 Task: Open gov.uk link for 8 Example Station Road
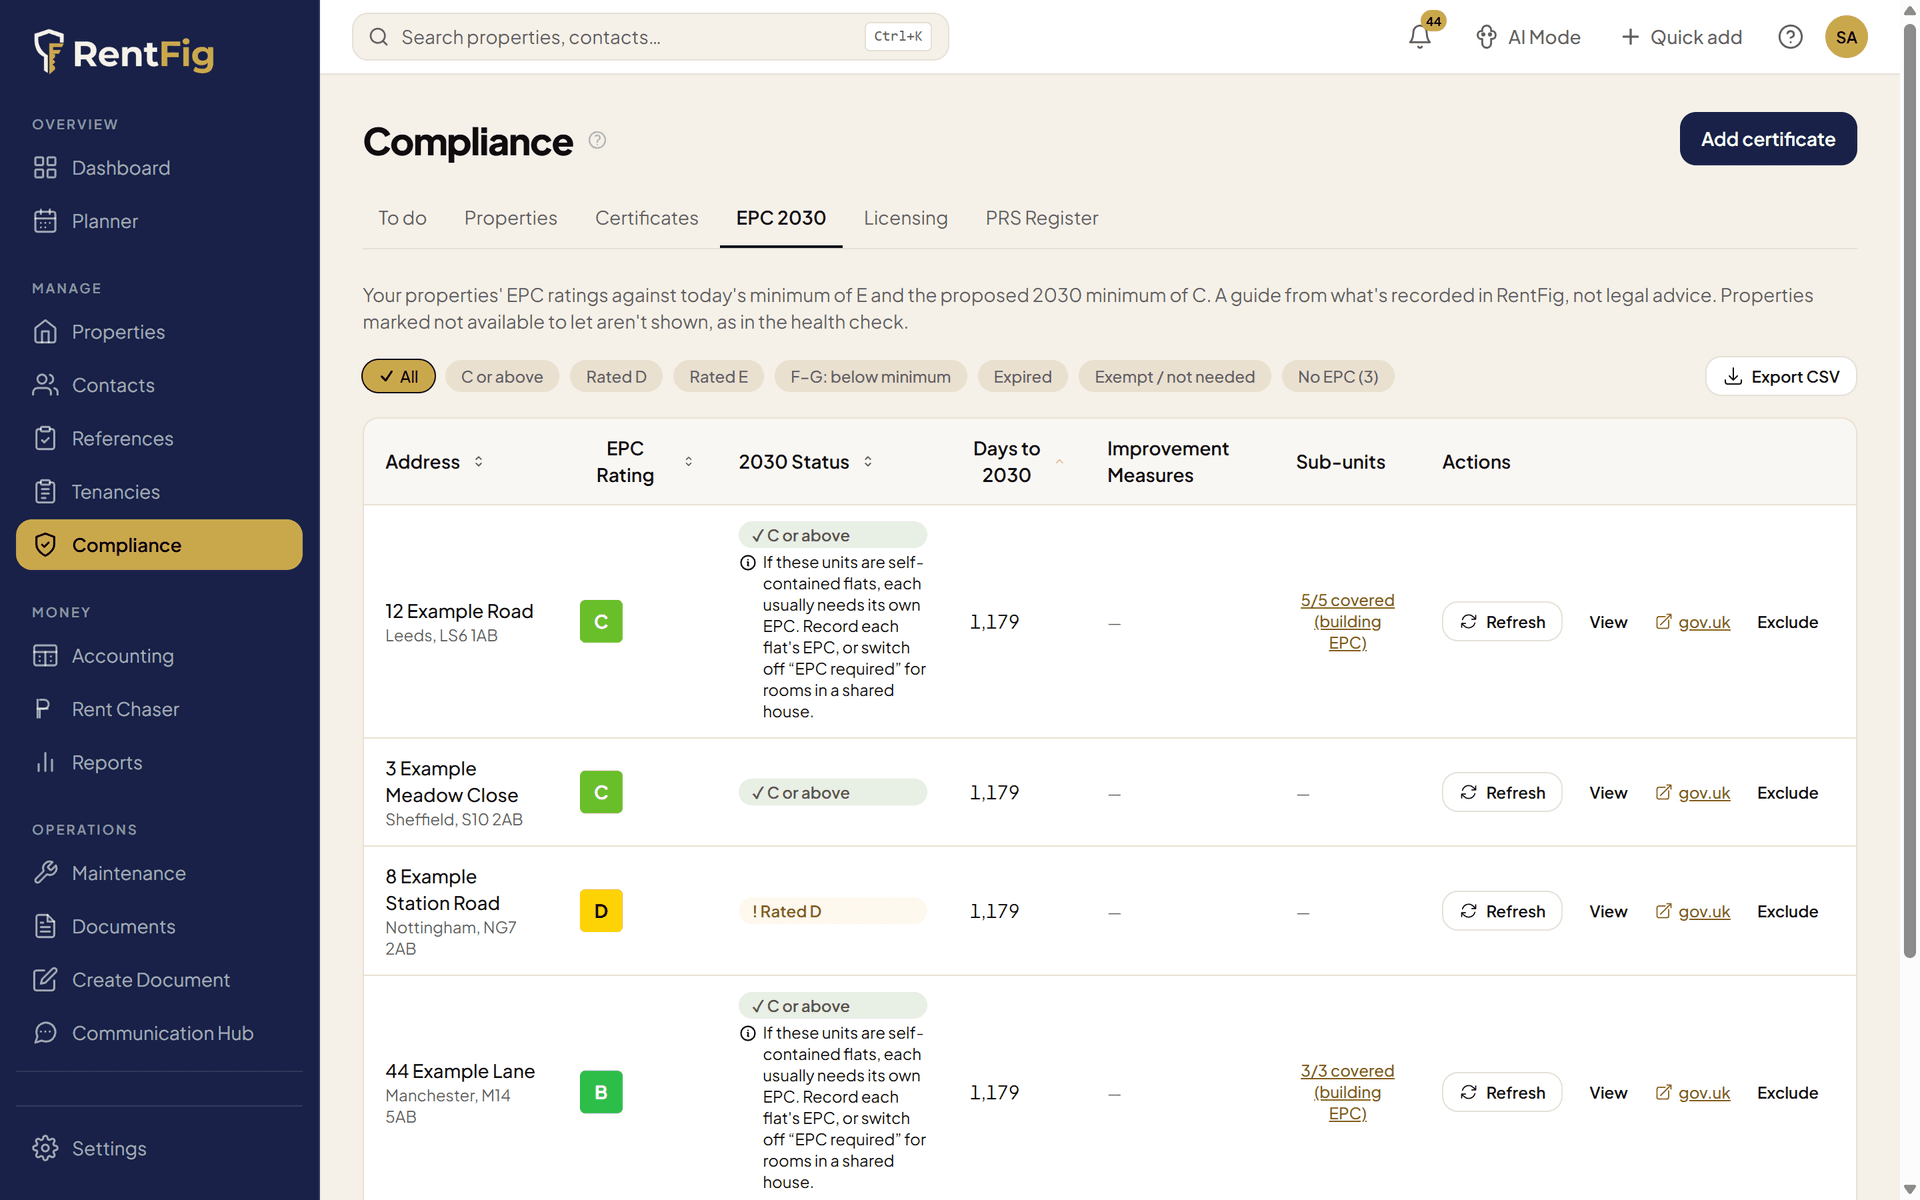(1693, 912)
